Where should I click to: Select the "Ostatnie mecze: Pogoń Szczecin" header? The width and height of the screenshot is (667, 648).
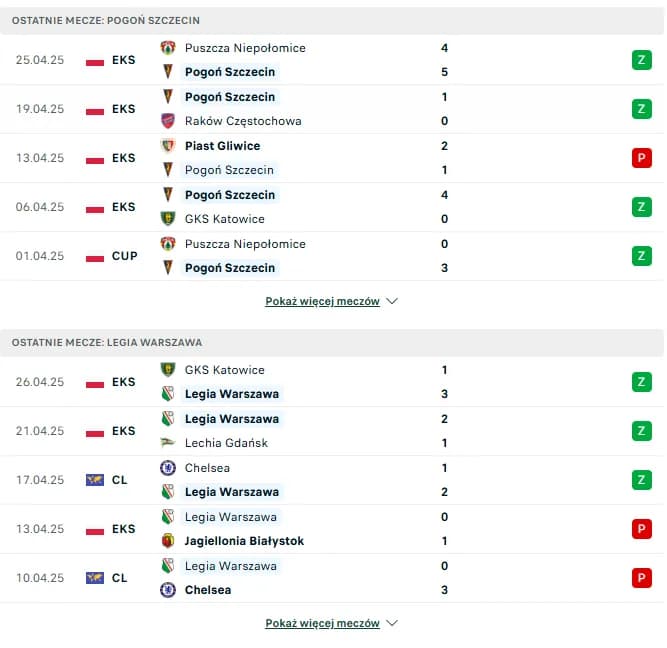[x=105, y=20]
